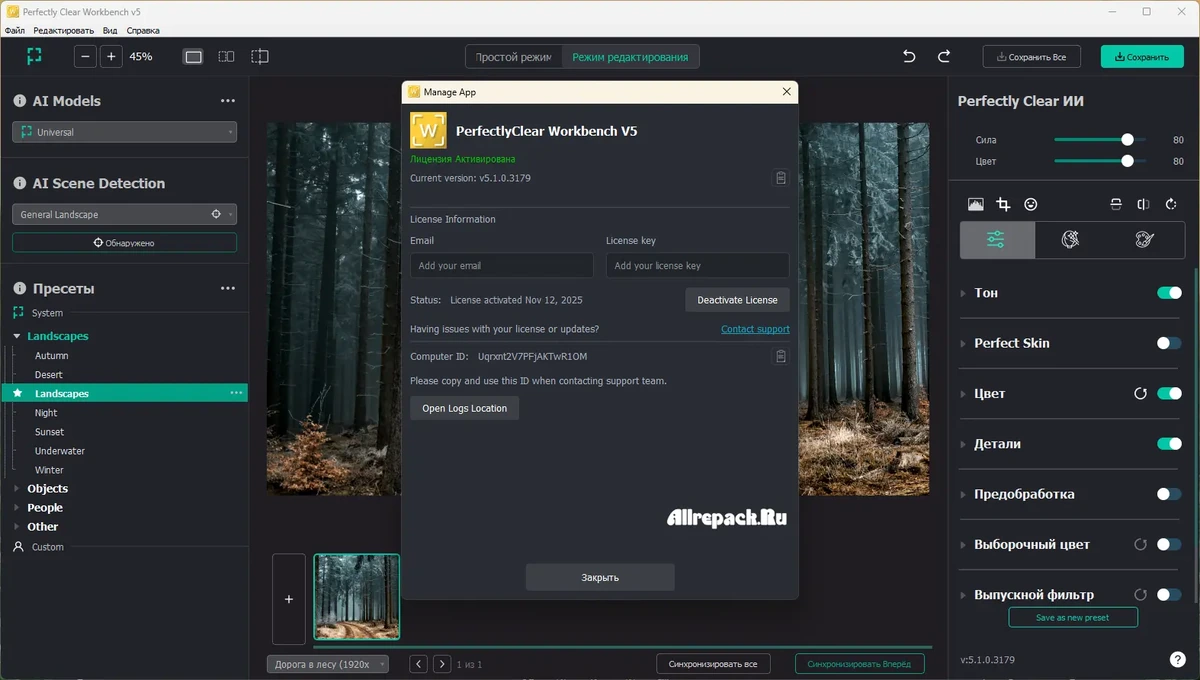Reset the Цвет section

pos(1140,394)
